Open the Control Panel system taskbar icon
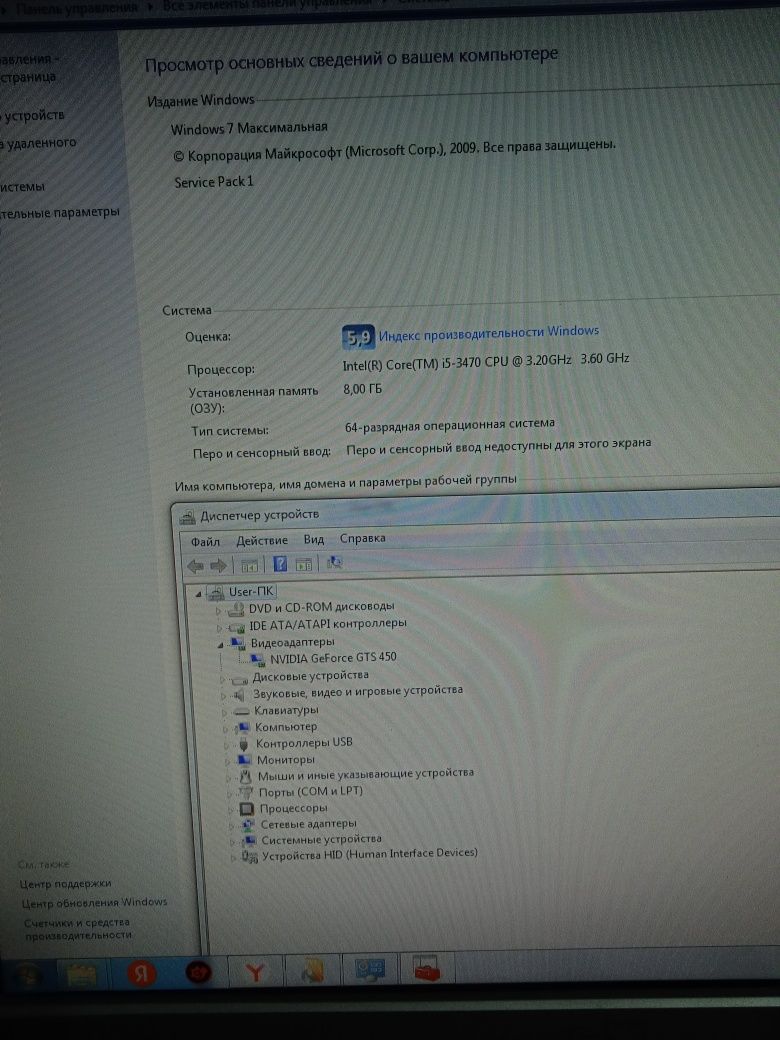Viewport: 780px width, 1040px height. [x=370, y=970]
